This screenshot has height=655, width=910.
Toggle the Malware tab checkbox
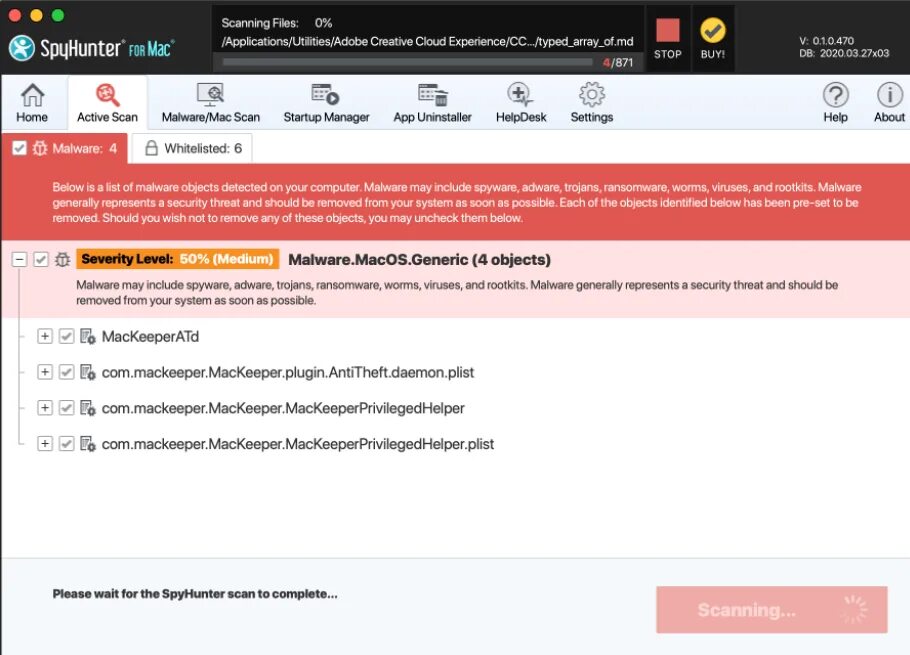pyautogui.click(x=19, y=149)
